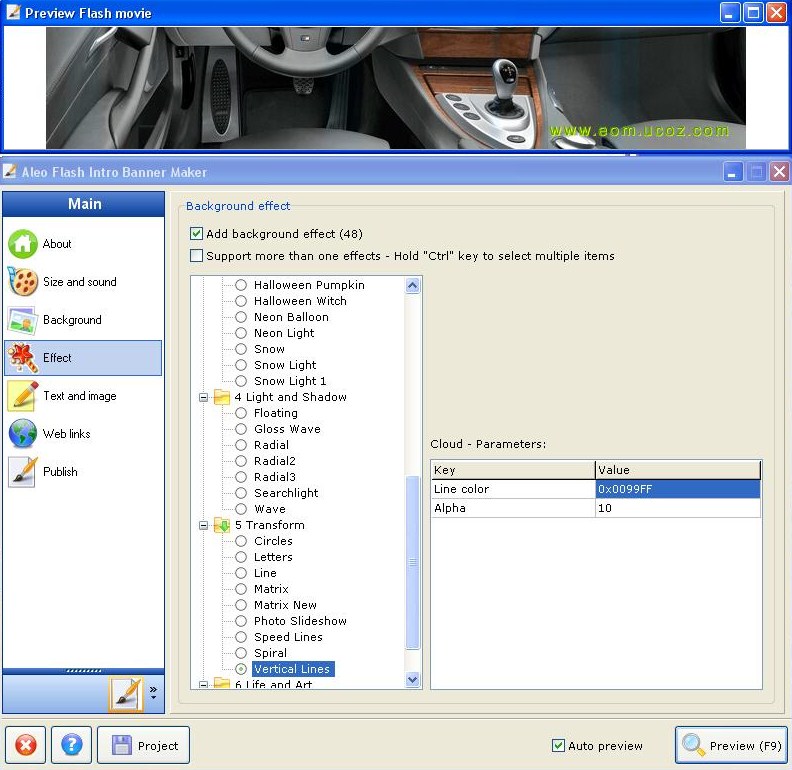Enable Support more than one effects checkbox
Screen dimensions: 792x770
pyautogui.click(x=196, y=256)
